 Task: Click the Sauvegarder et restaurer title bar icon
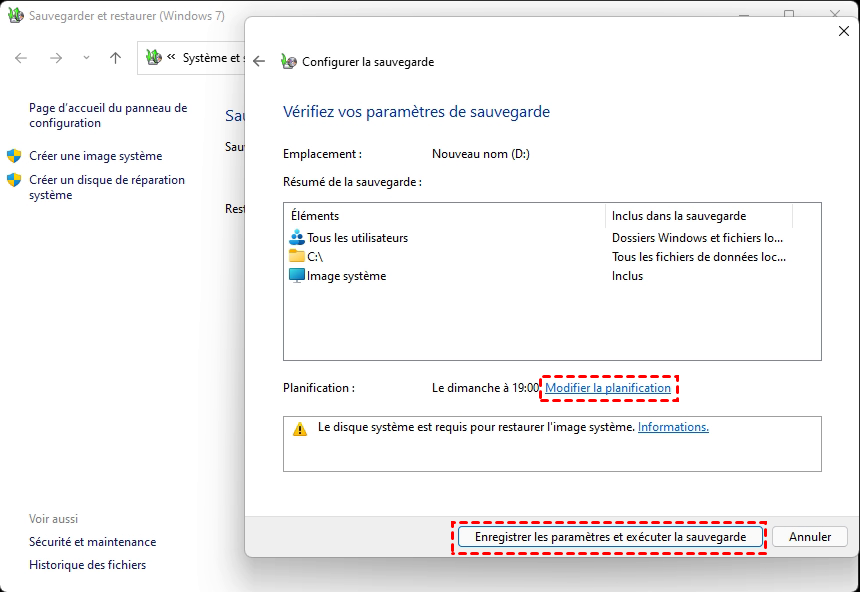(15, 15)
